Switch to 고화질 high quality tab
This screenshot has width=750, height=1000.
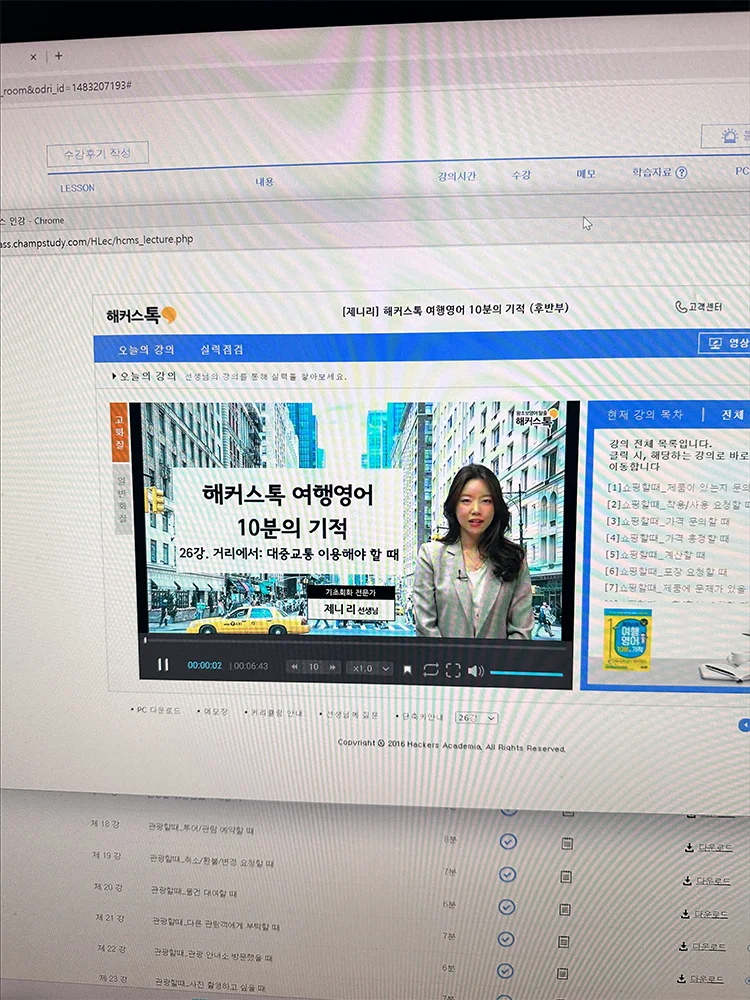(119, 432)
